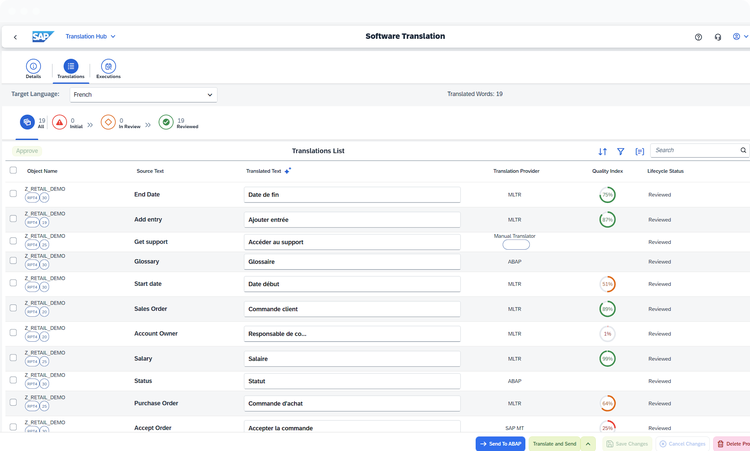Click the Save Changes button
This screenshot has width=750, height=451.
(x=627, y=444)
